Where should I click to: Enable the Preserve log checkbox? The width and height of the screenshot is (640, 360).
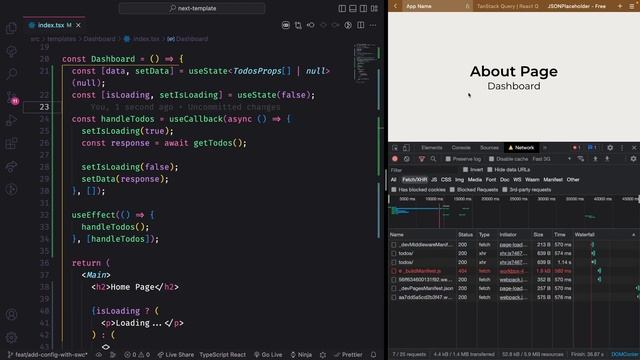click(448, 159)
